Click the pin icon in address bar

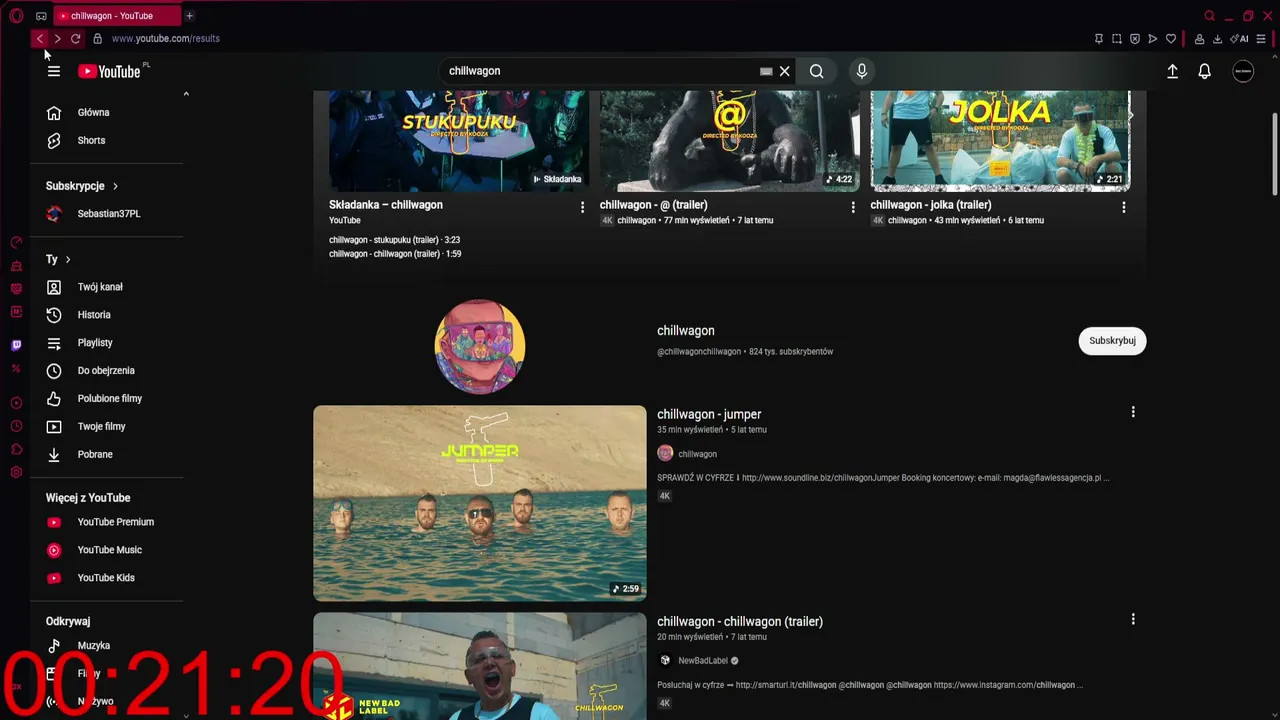pyautogui.click(x=1099, y=39)
